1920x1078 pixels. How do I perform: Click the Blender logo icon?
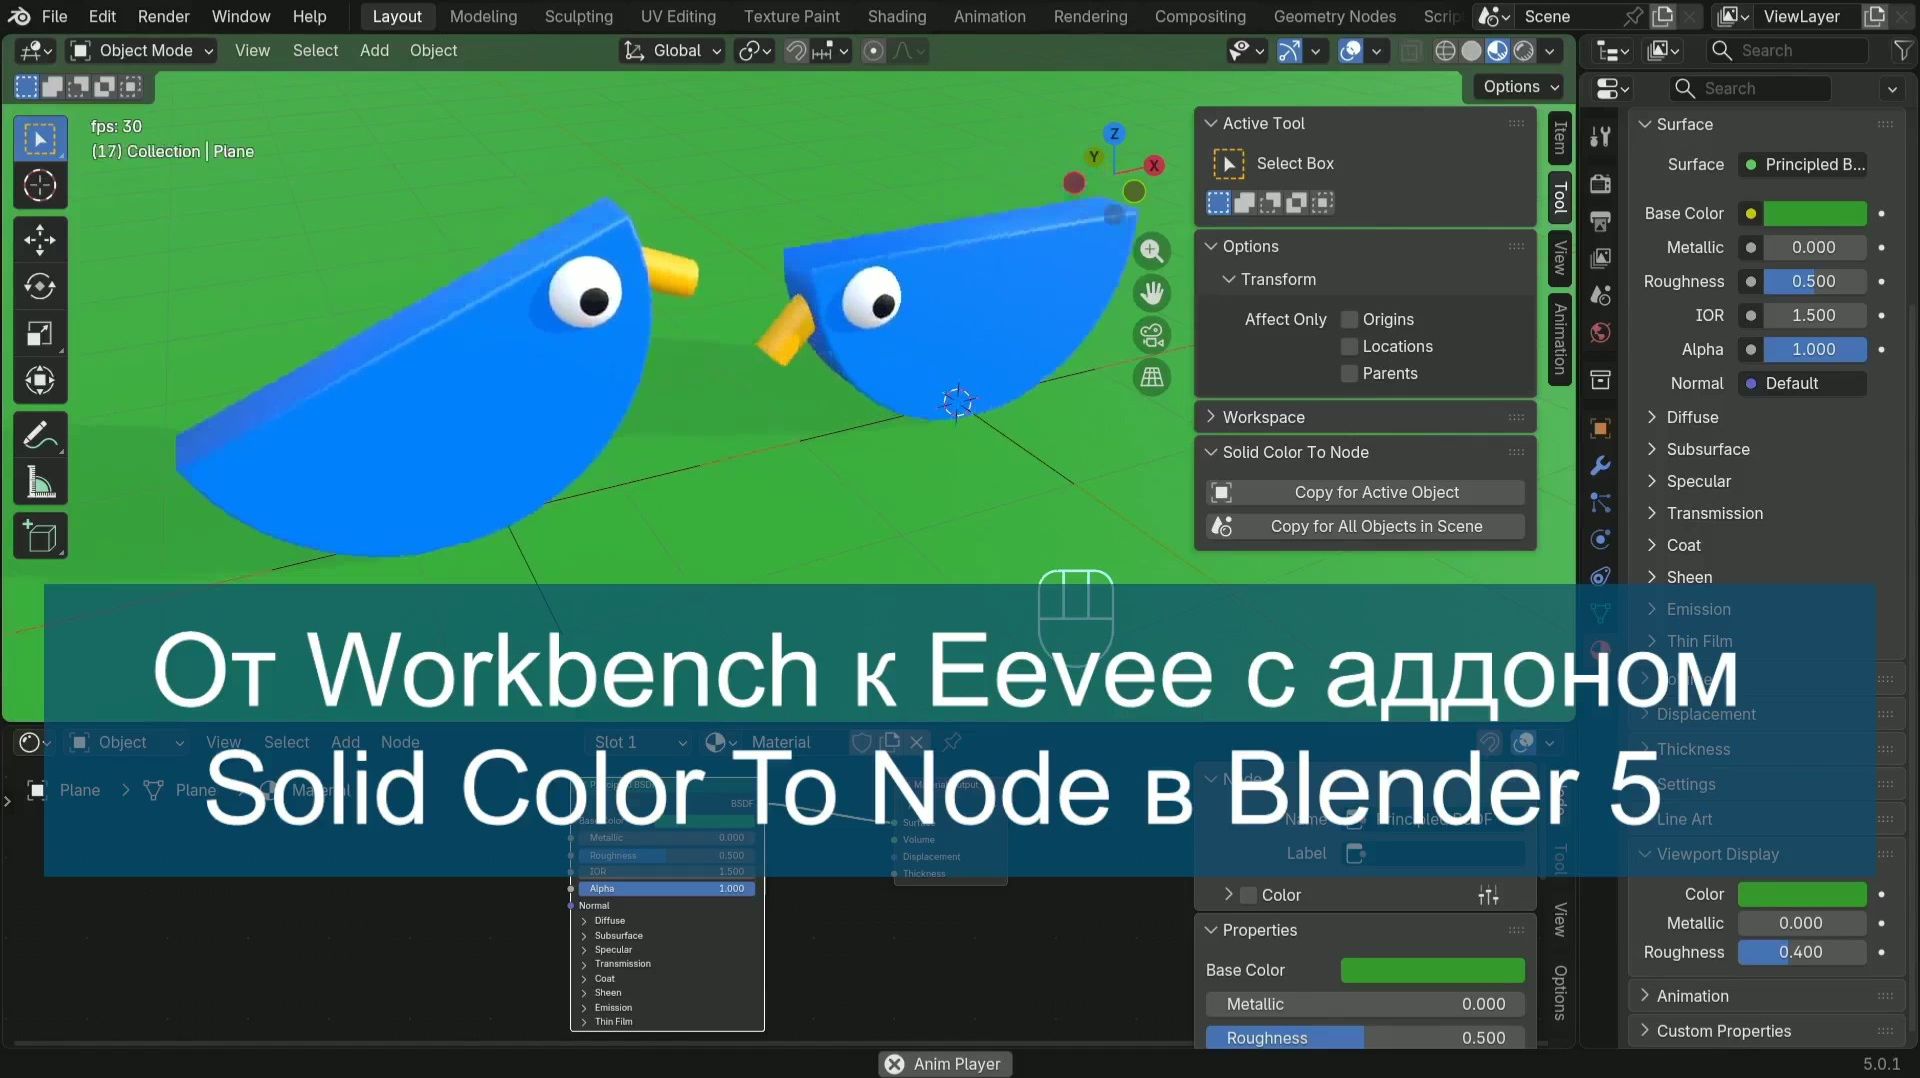pos(19,16)
